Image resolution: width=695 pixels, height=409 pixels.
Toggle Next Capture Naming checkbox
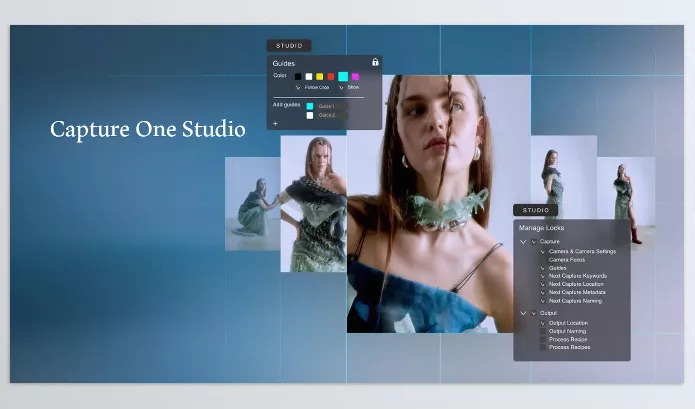543,301
